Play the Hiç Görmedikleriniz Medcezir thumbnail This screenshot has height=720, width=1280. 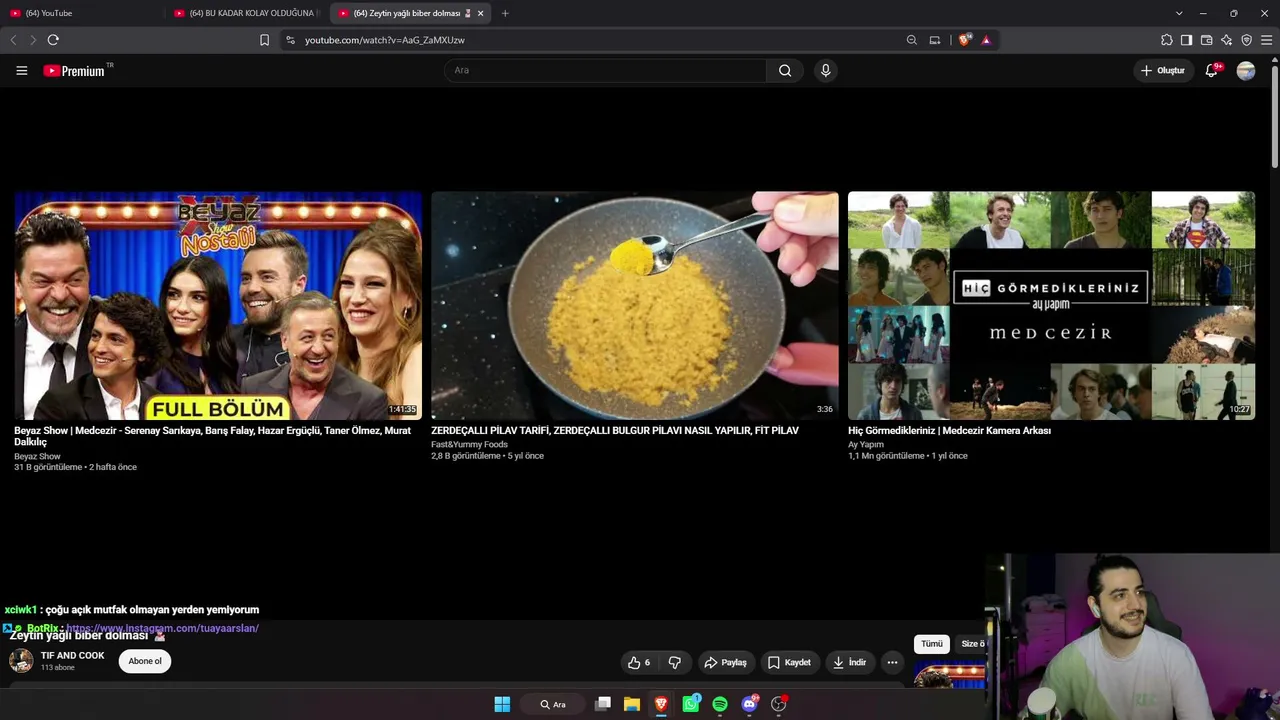[x=1051, y=306]
